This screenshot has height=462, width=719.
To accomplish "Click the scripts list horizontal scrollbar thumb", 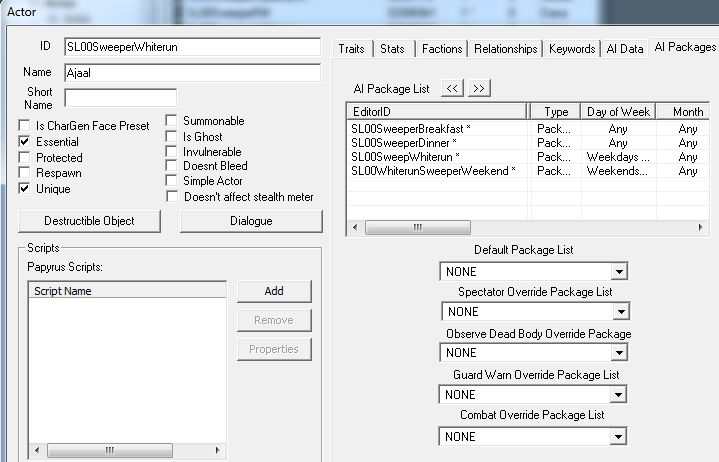I will click(110, 450).
